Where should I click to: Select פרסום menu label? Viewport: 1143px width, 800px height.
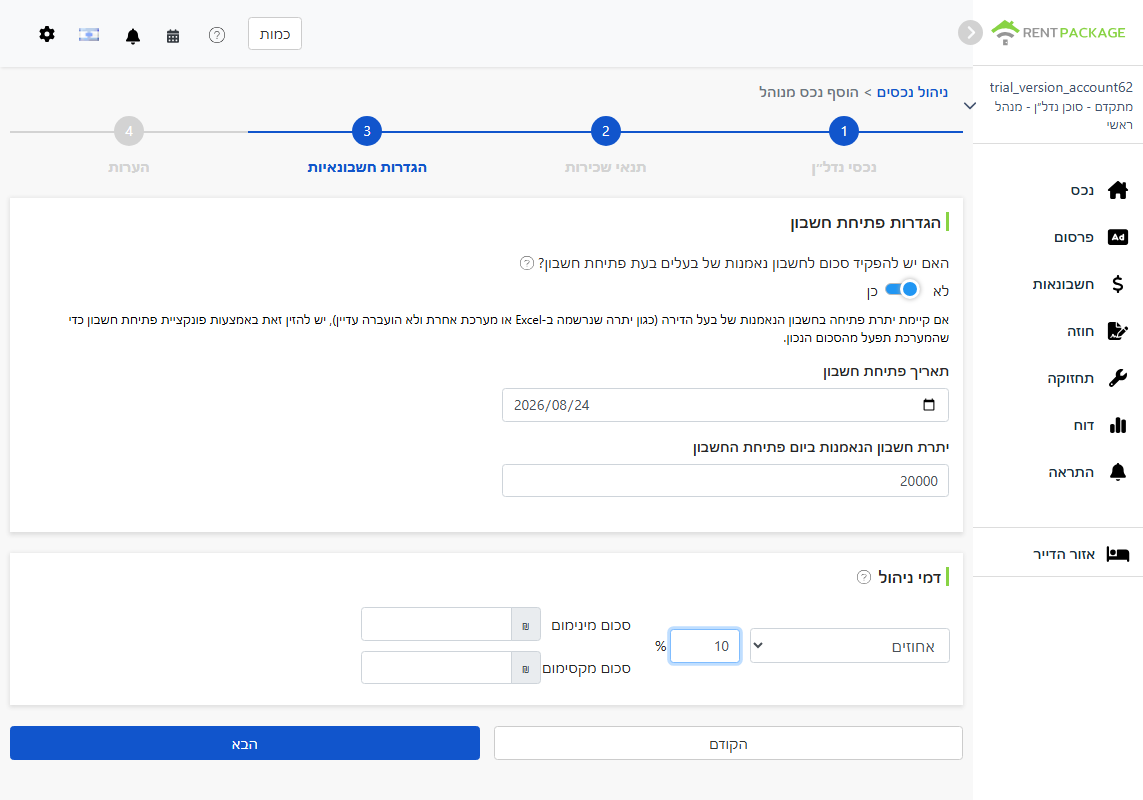[1074, 237]
